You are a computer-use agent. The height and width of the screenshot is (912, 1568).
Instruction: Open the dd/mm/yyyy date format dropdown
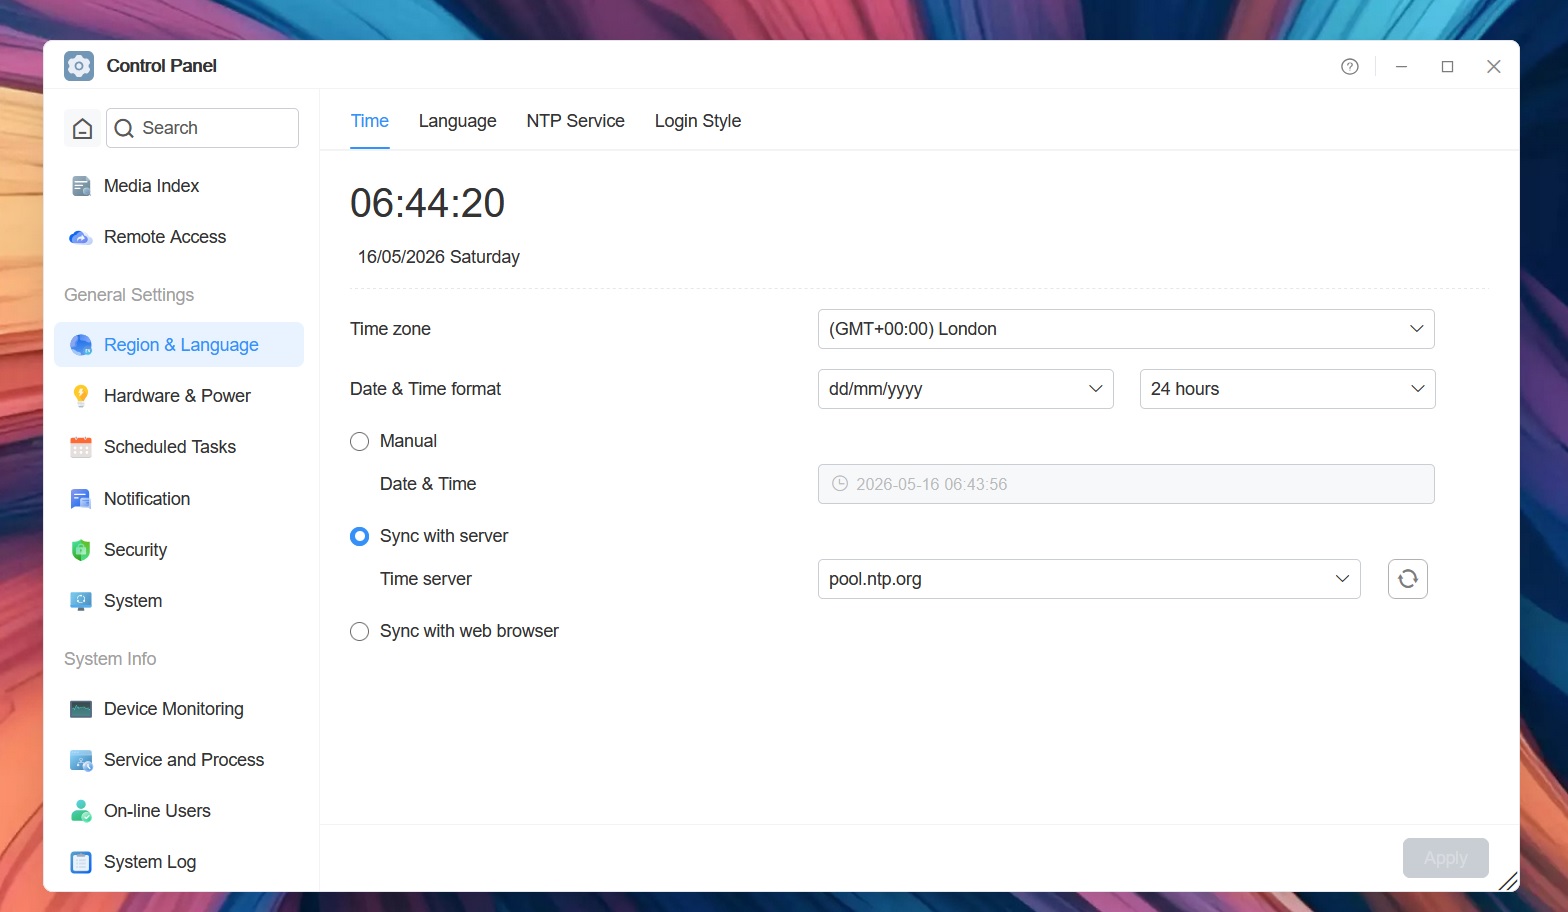click(965, 389)
